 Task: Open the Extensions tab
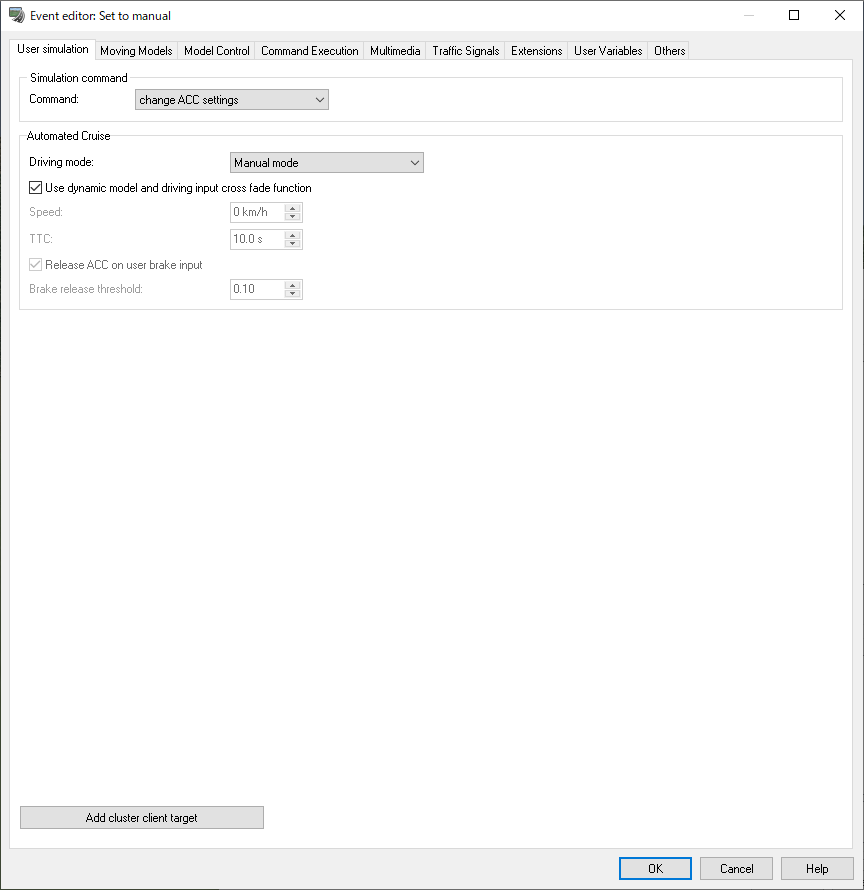click(536, 51)
